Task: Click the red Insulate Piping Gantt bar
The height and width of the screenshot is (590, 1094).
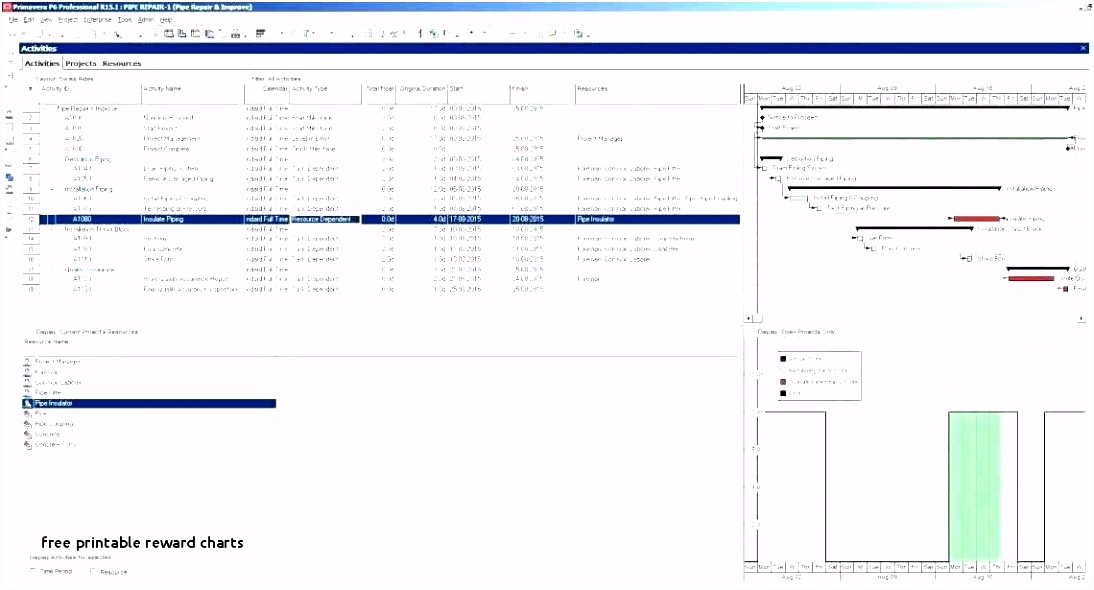Action: [x=976, y=219]
